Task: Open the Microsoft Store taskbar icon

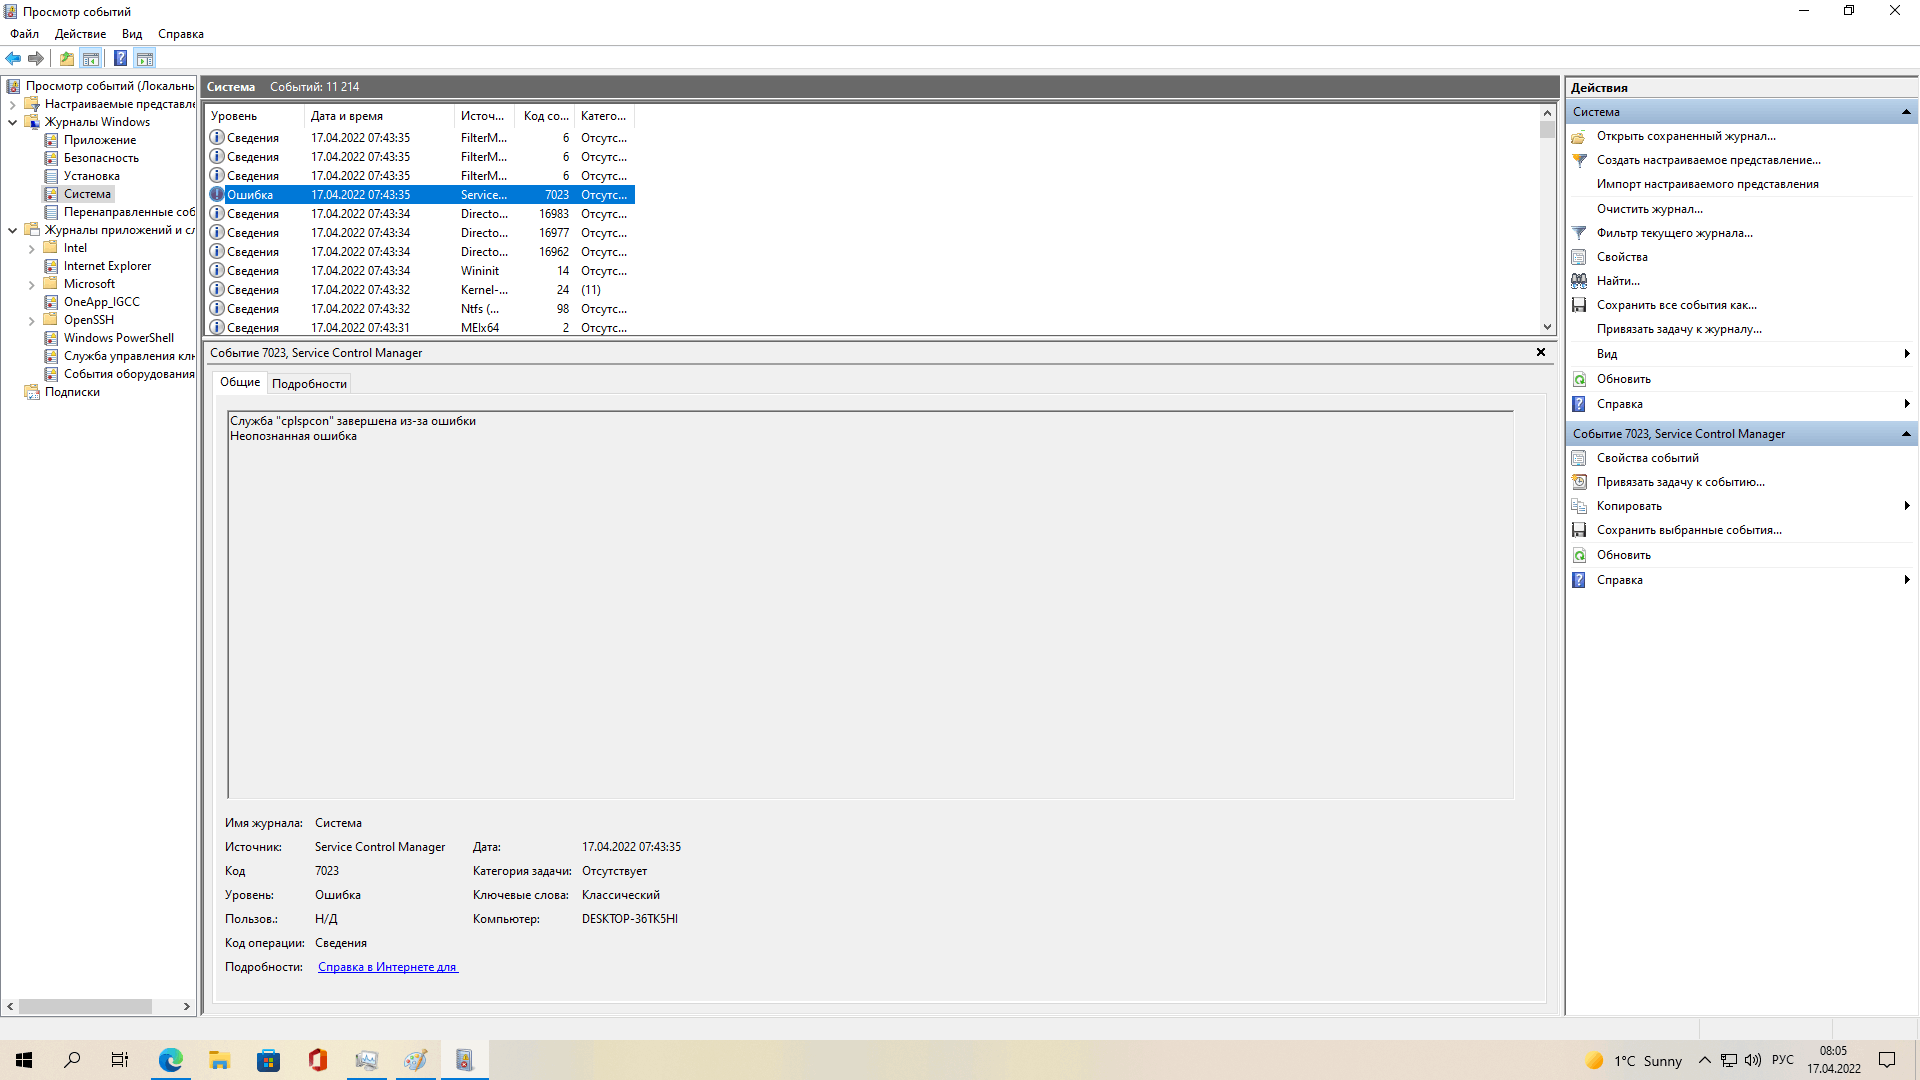Action: 268,1060
